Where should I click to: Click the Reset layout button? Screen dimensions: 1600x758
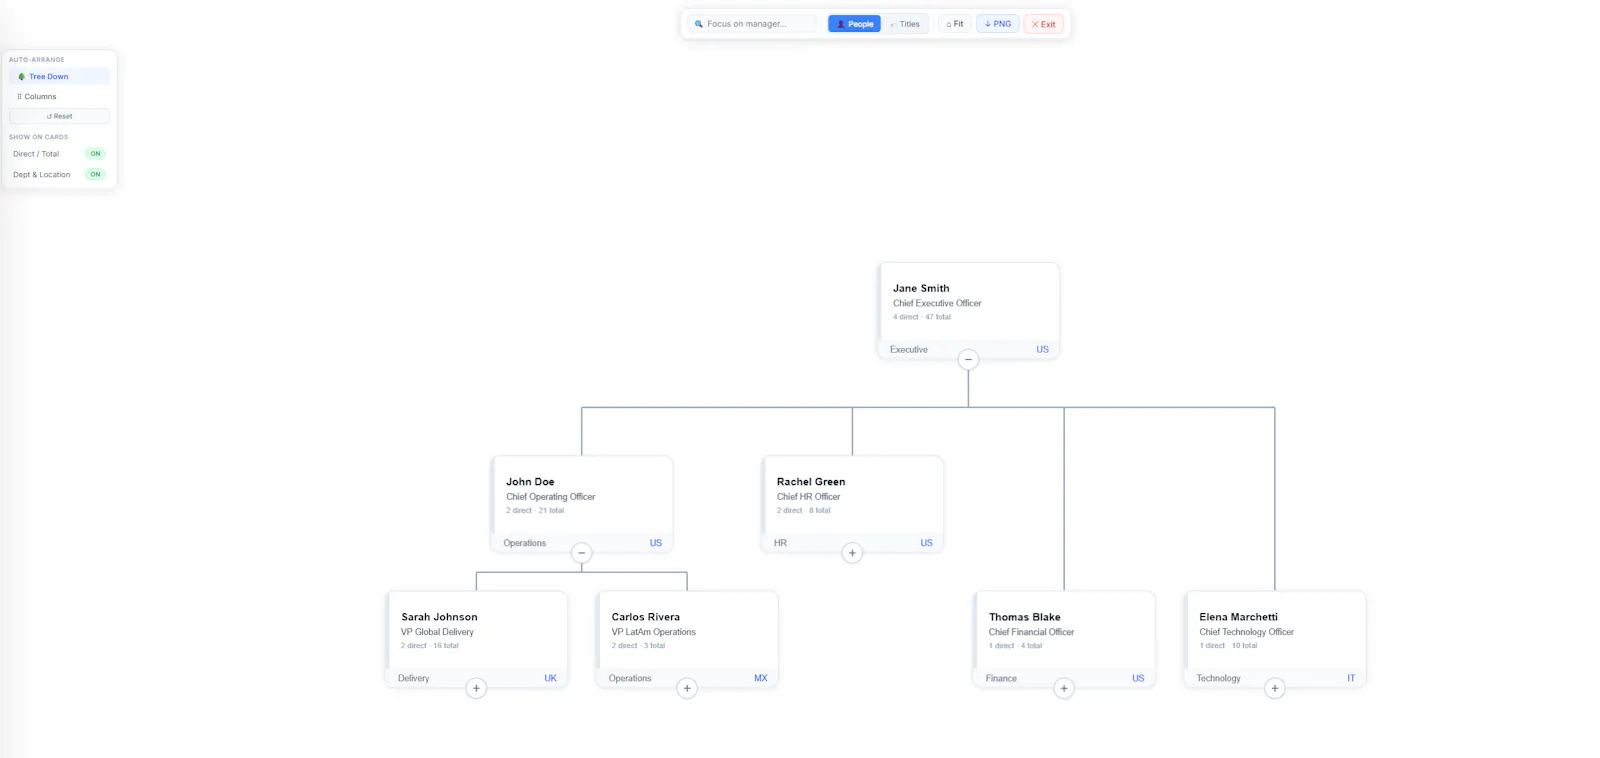click(x=59, y=116)
